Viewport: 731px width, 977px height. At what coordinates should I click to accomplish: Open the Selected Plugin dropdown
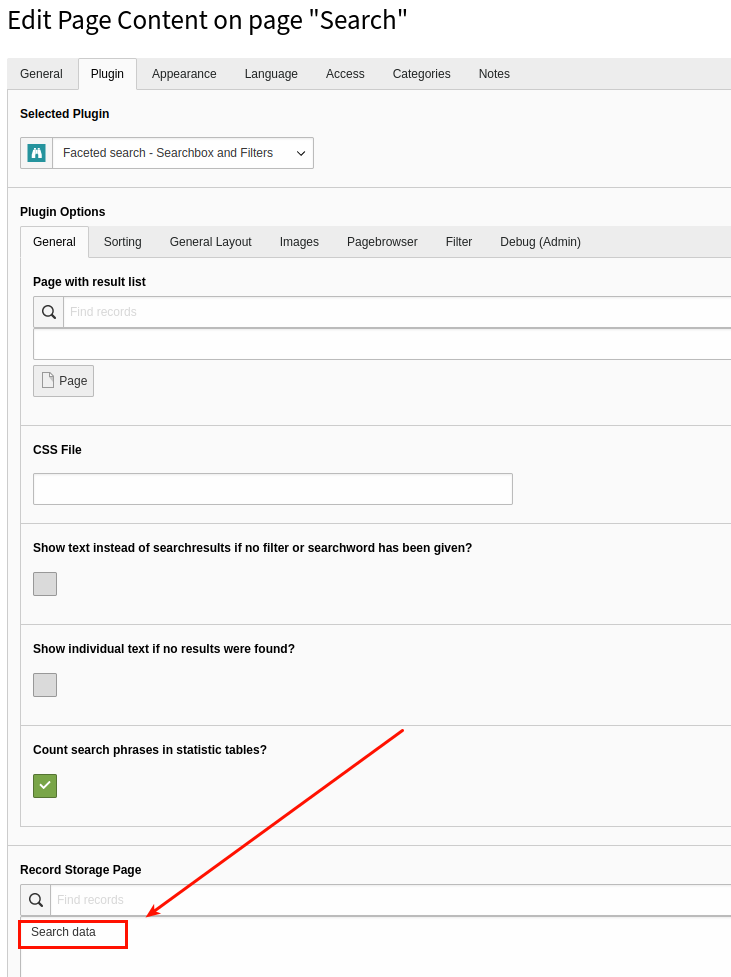(180, 153)
